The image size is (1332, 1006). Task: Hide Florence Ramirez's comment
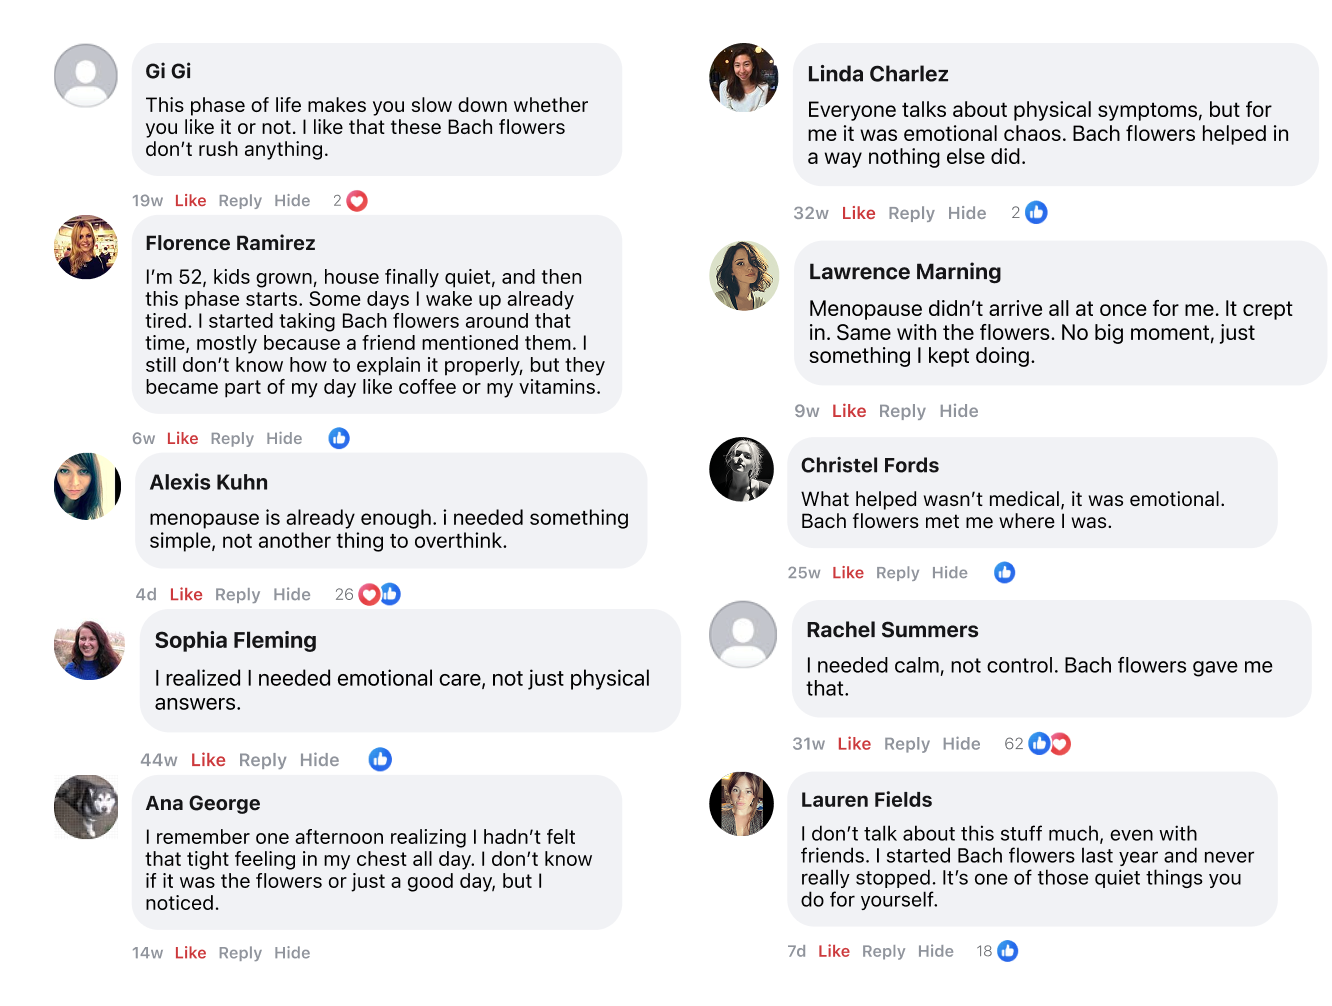[284, 438]
